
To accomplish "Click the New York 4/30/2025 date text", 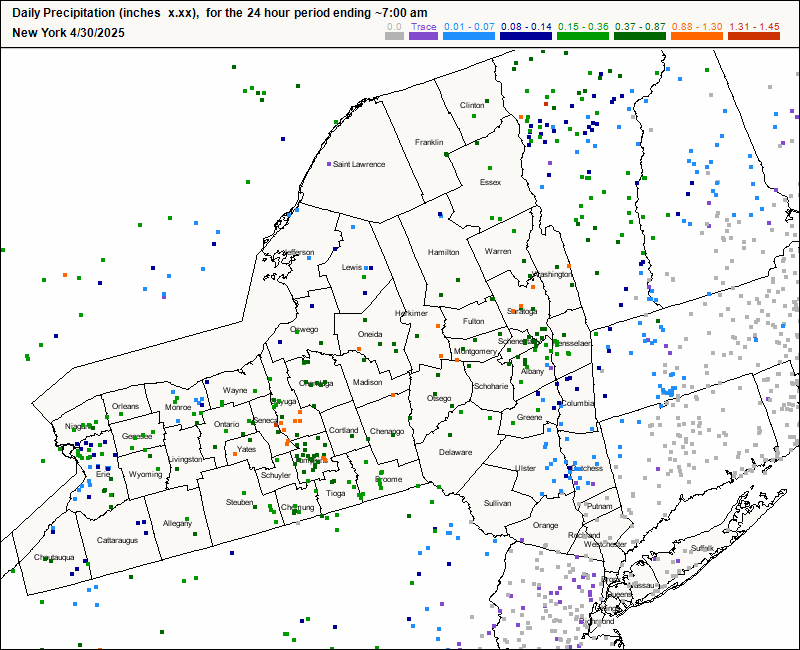I will coord(68,33).
